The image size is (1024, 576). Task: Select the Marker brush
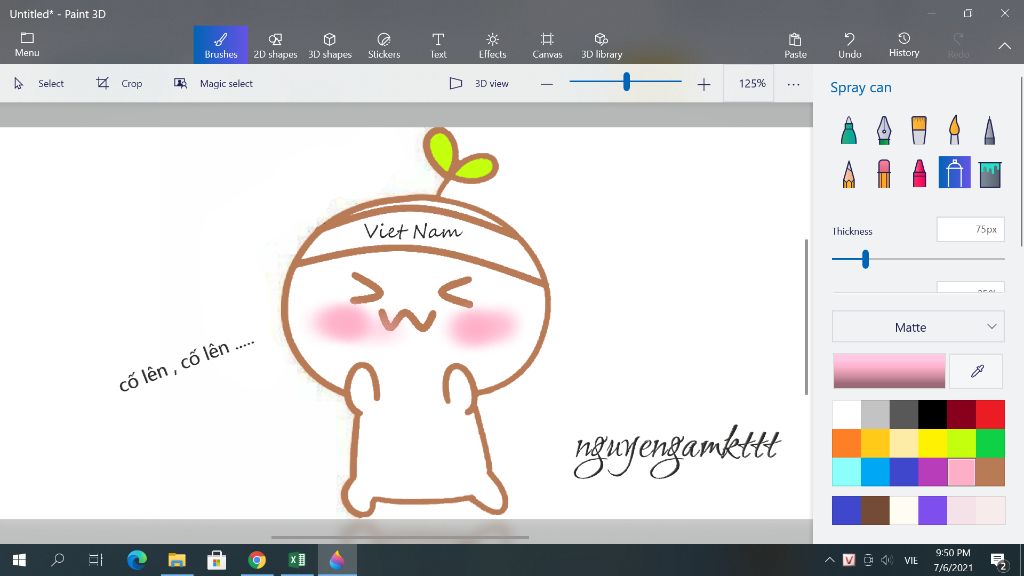[x=848, y=130]
